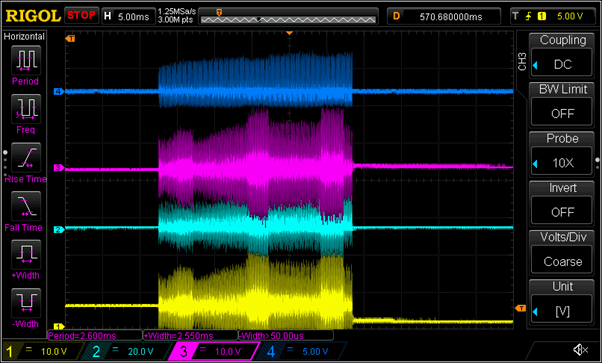Select channel 2 label at 20.0 V

coord(129,351)
